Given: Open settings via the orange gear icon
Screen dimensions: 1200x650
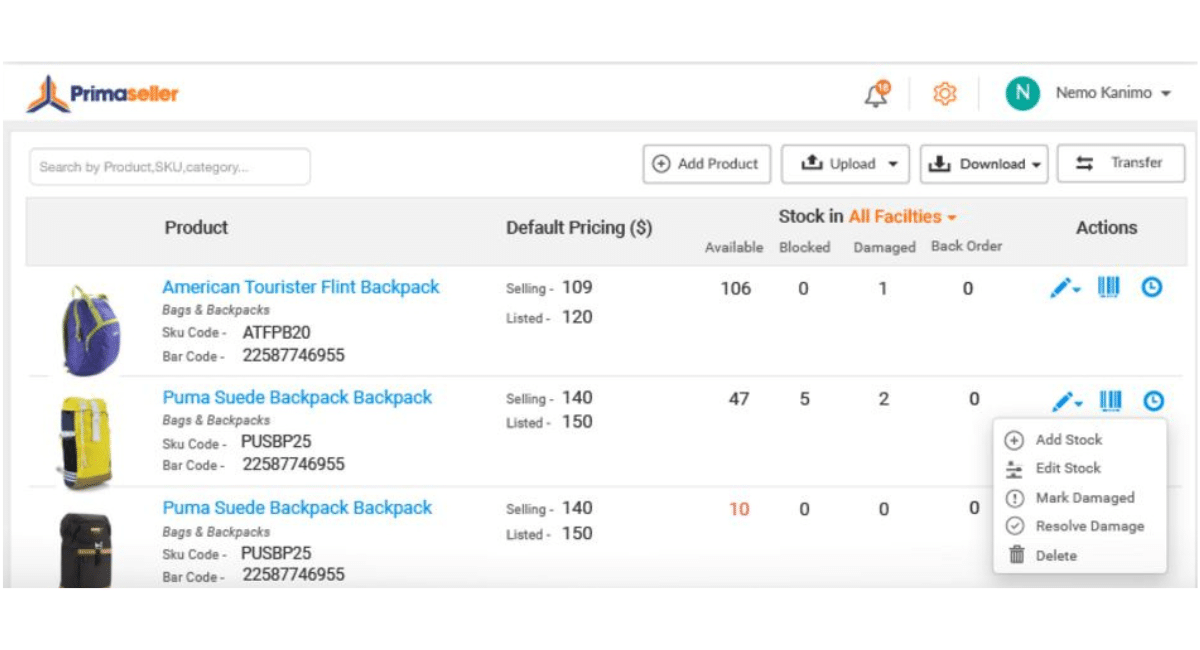Looking at the screenshot, I should point(944,93).
